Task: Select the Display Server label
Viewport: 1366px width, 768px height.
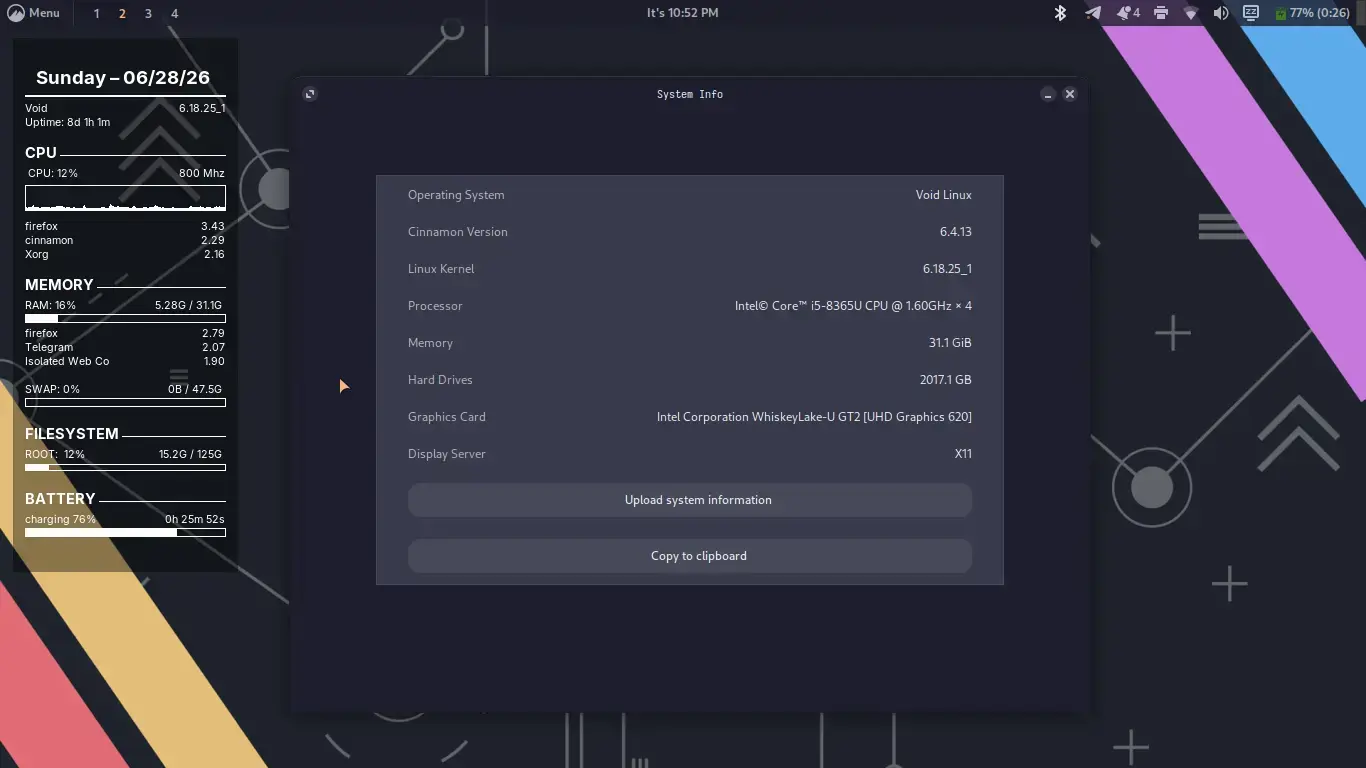Action: pyautogui.click(x=447, y=454)
